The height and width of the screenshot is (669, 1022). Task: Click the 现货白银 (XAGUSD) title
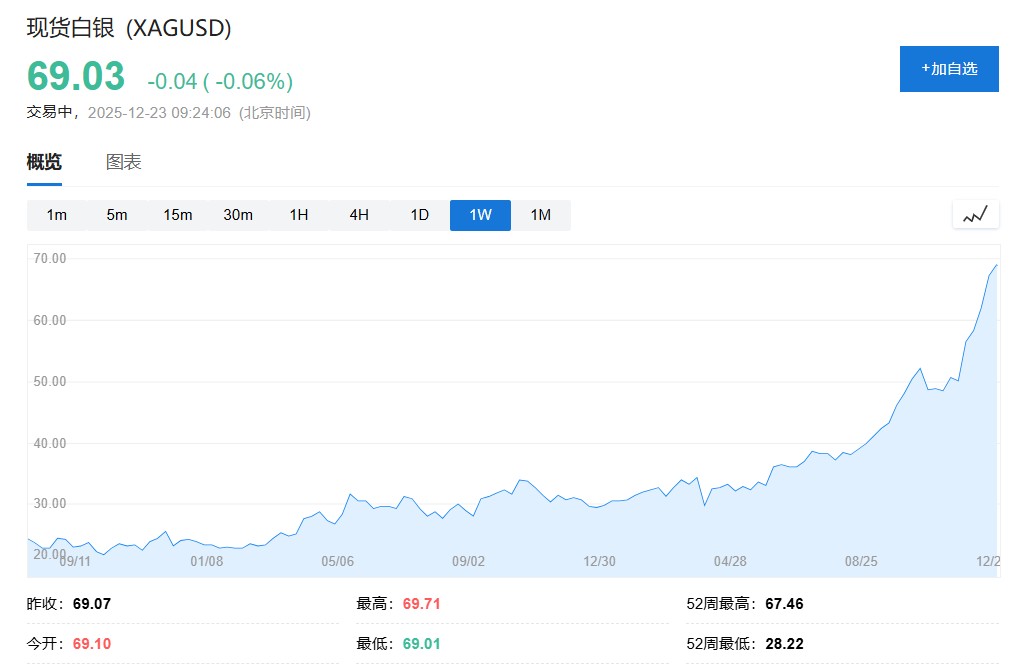click(x=129, y=28)
